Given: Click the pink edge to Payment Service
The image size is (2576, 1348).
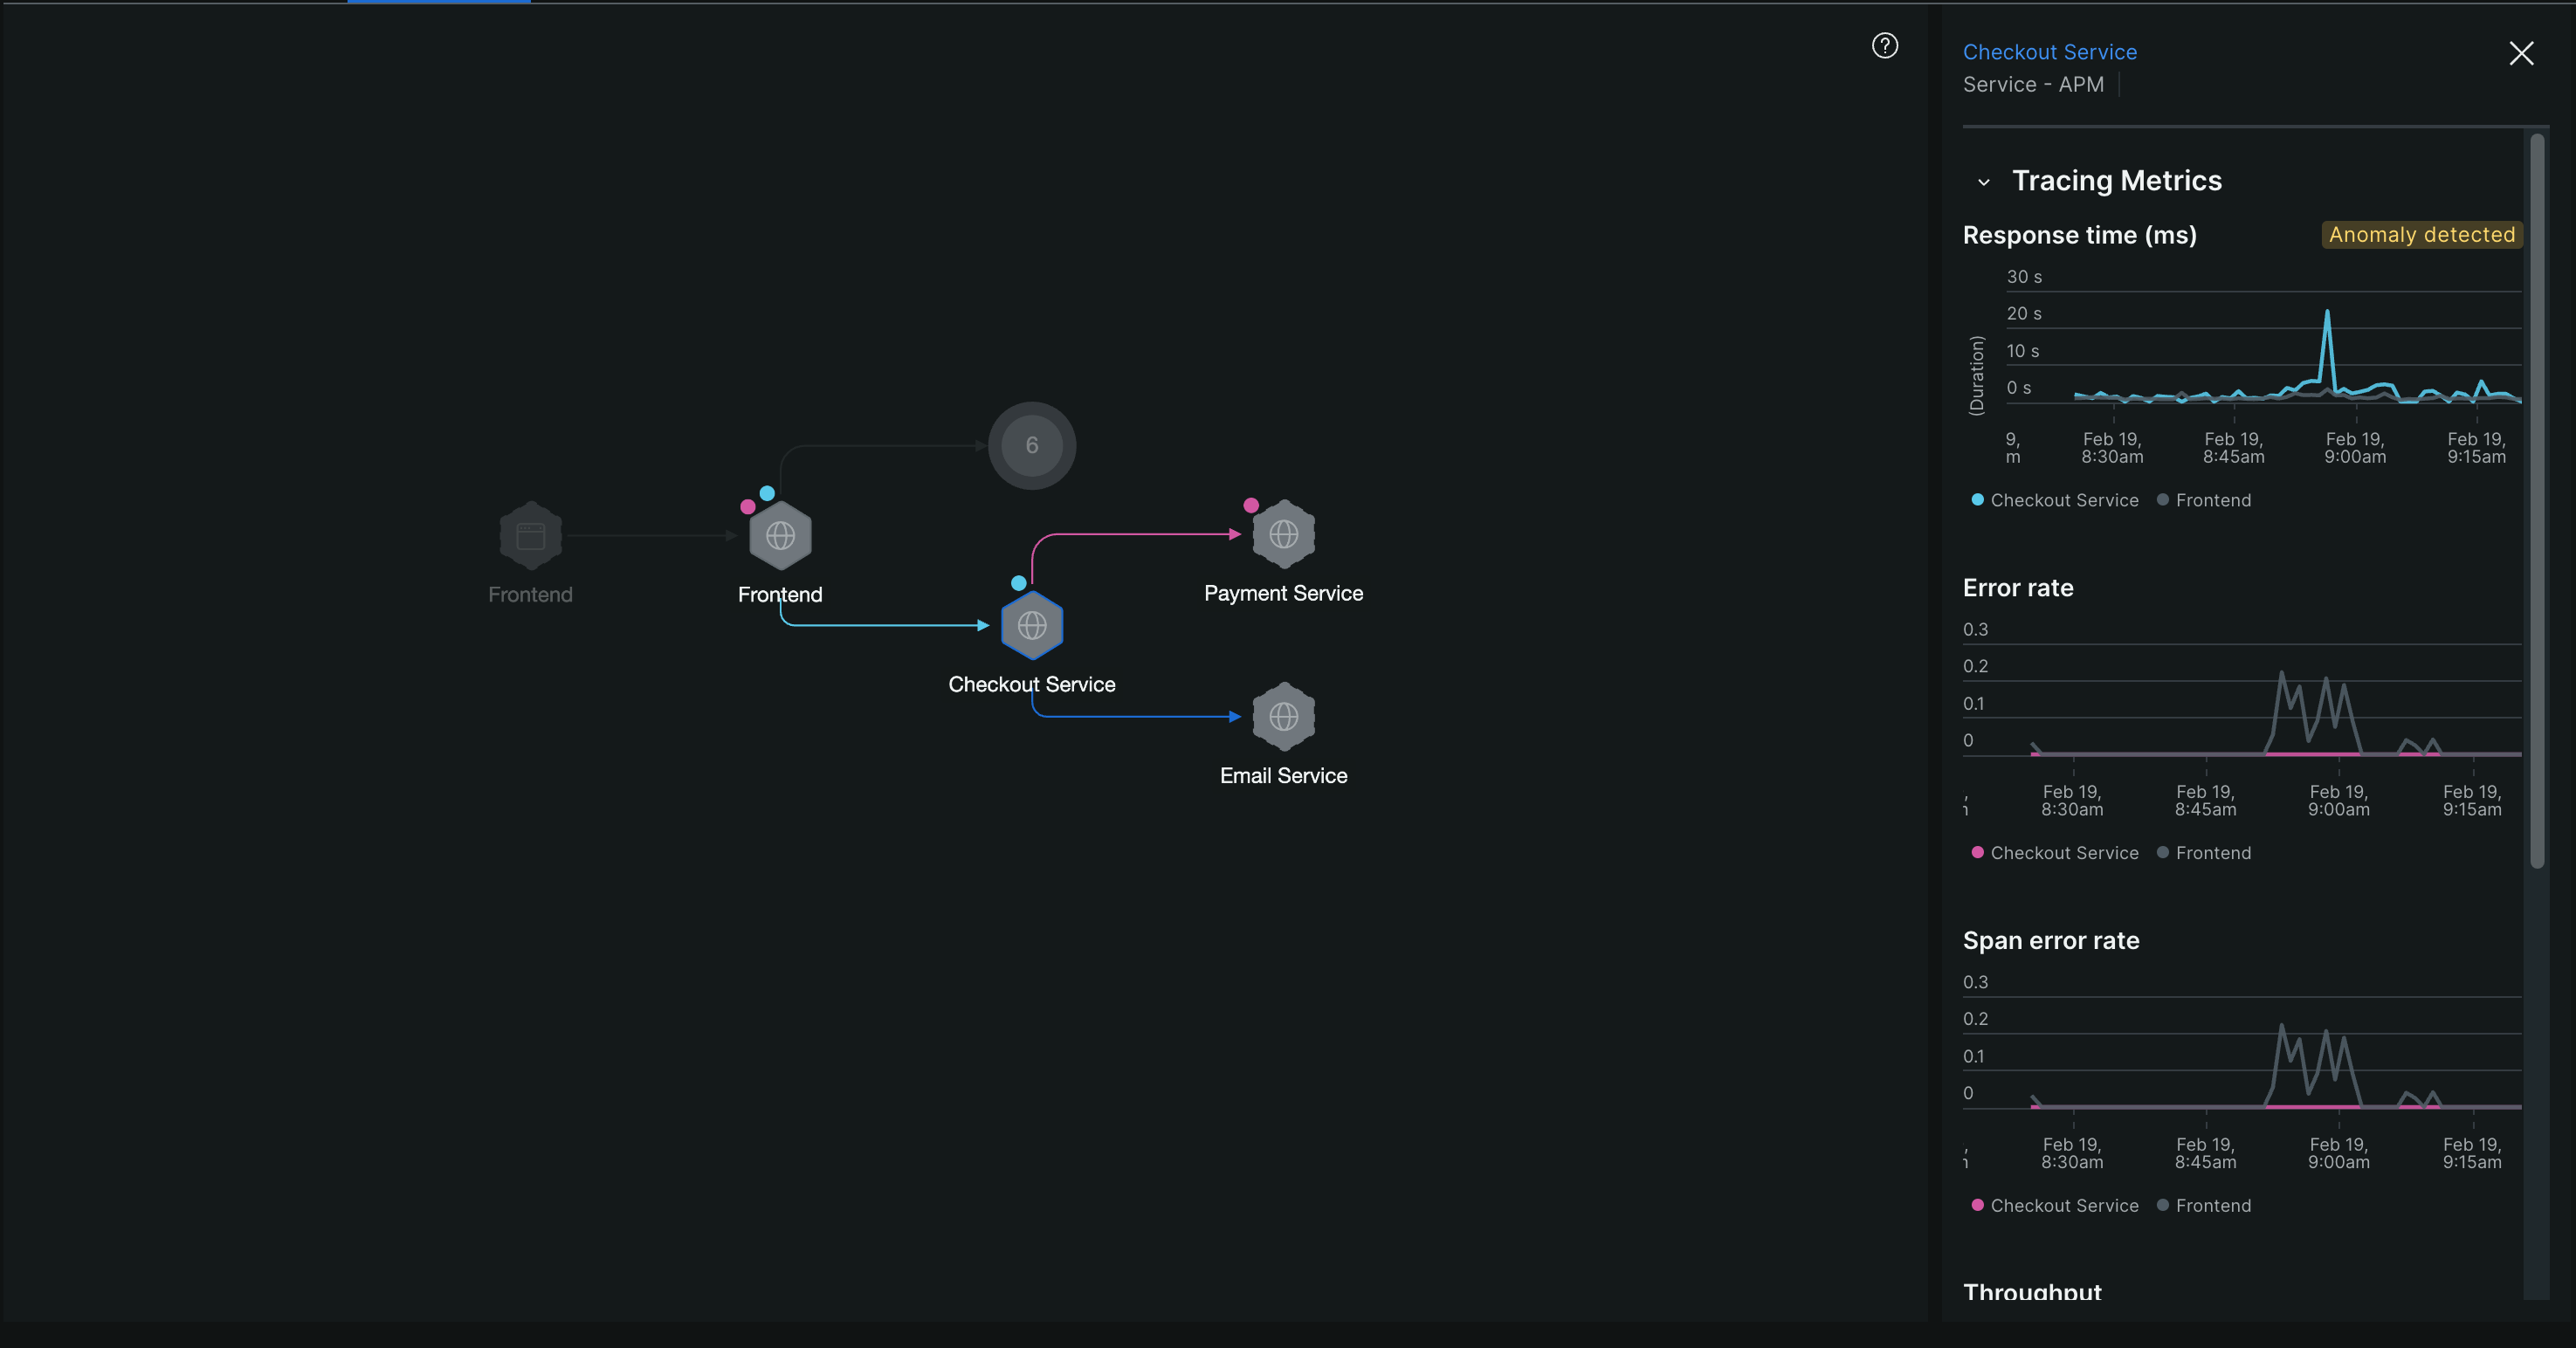Looking at the screenshot, I should tap(1135, 535).
